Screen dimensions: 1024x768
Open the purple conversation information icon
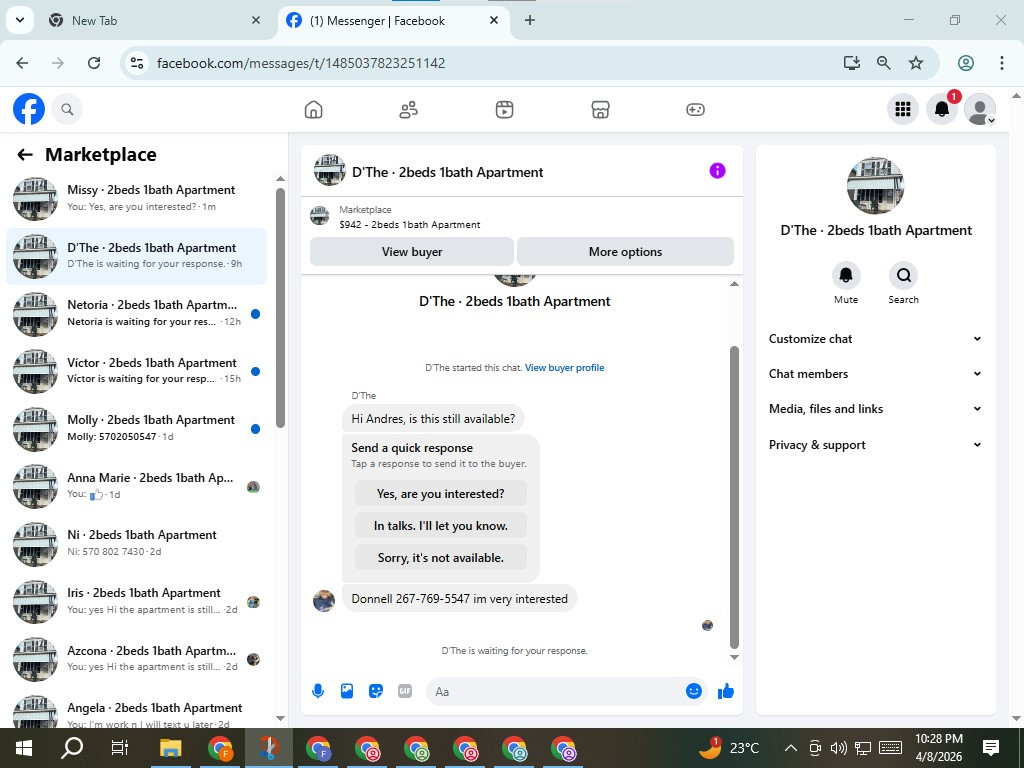coord(717,171)
